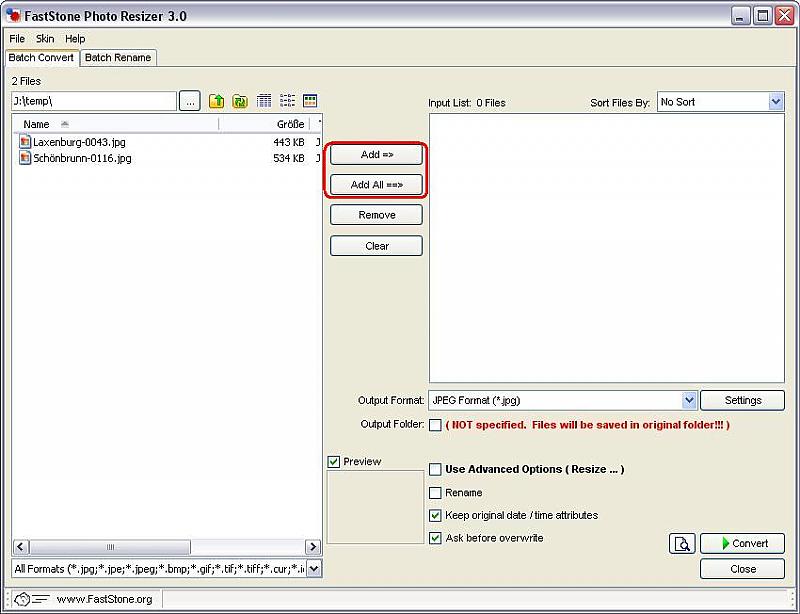
Task: Click the go up one folder icon
Action: click(x=216, y=101)
